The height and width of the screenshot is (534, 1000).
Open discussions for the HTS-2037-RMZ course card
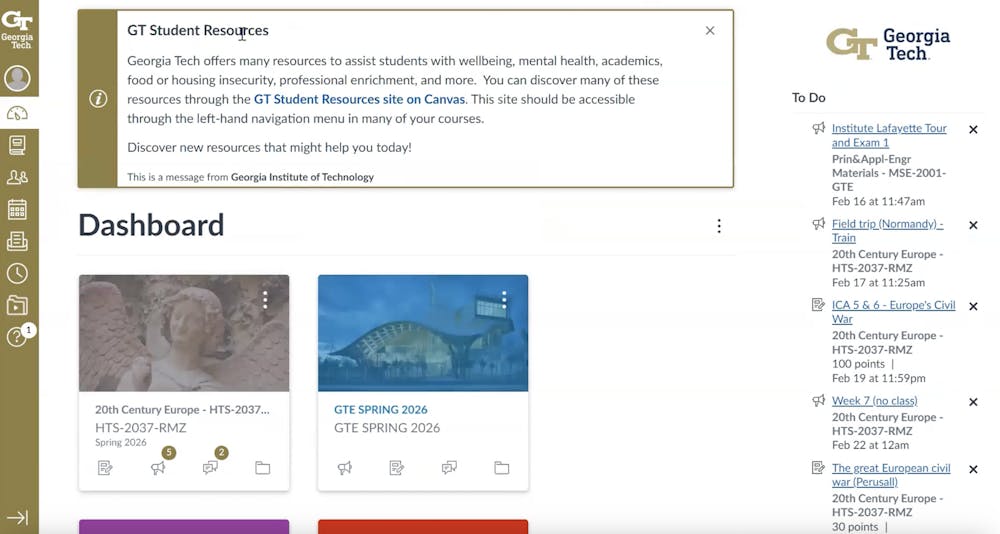(x=210, y=467)
